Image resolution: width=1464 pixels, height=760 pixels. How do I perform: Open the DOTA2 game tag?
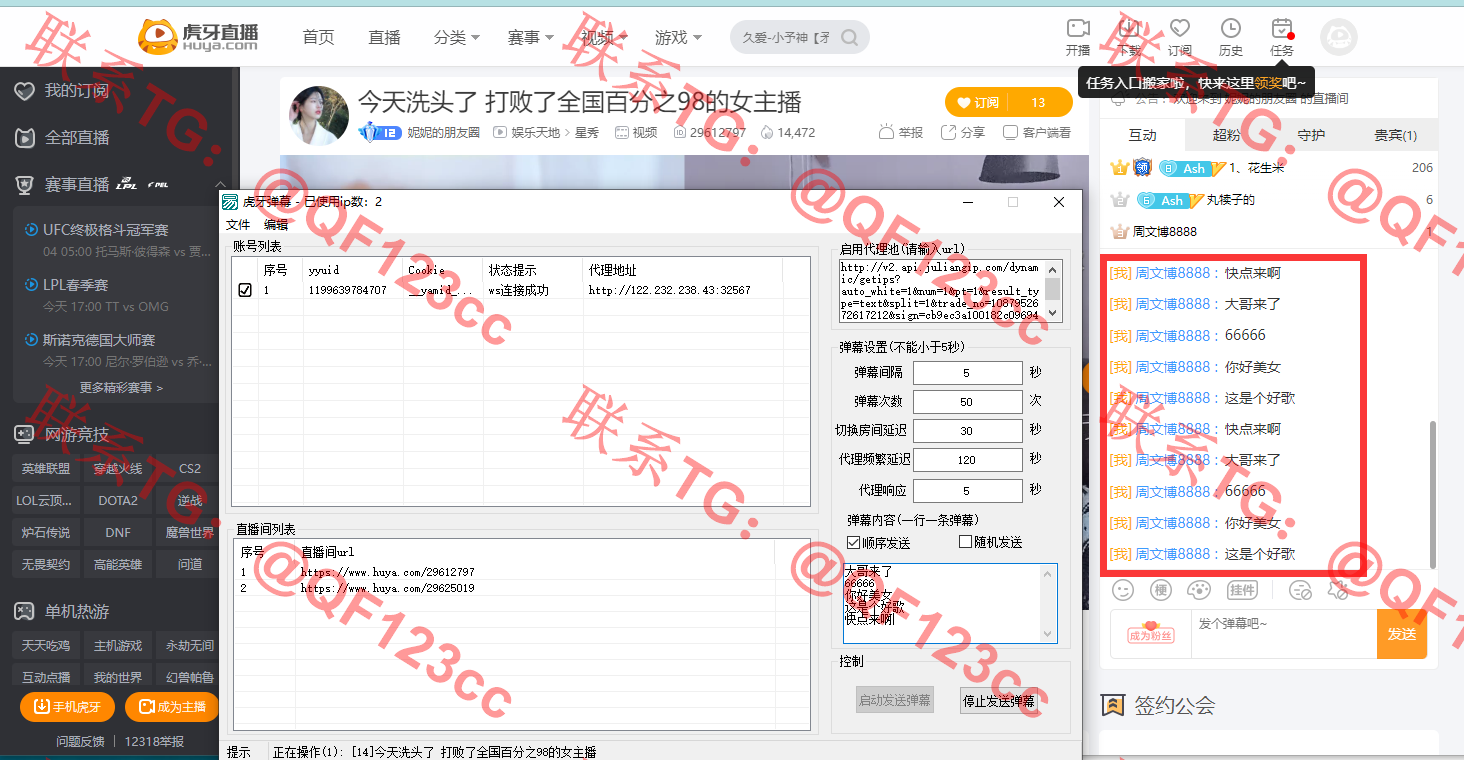click(118, 500)
